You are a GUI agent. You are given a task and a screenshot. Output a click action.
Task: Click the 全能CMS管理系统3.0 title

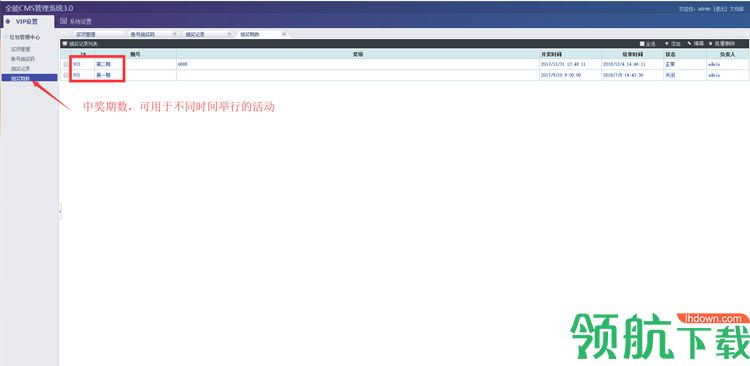click(x=39, y=9)
